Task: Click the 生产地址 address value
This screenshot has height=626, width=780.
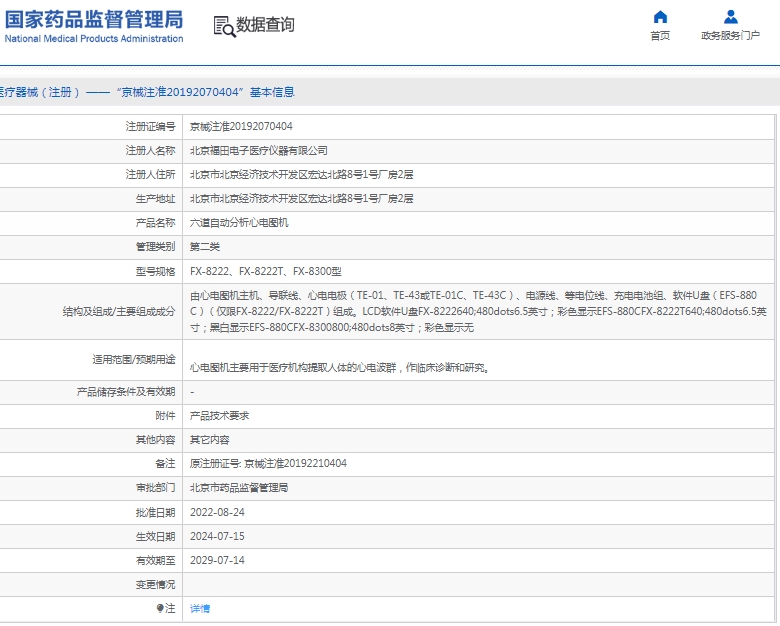Action: pos(301,199)
